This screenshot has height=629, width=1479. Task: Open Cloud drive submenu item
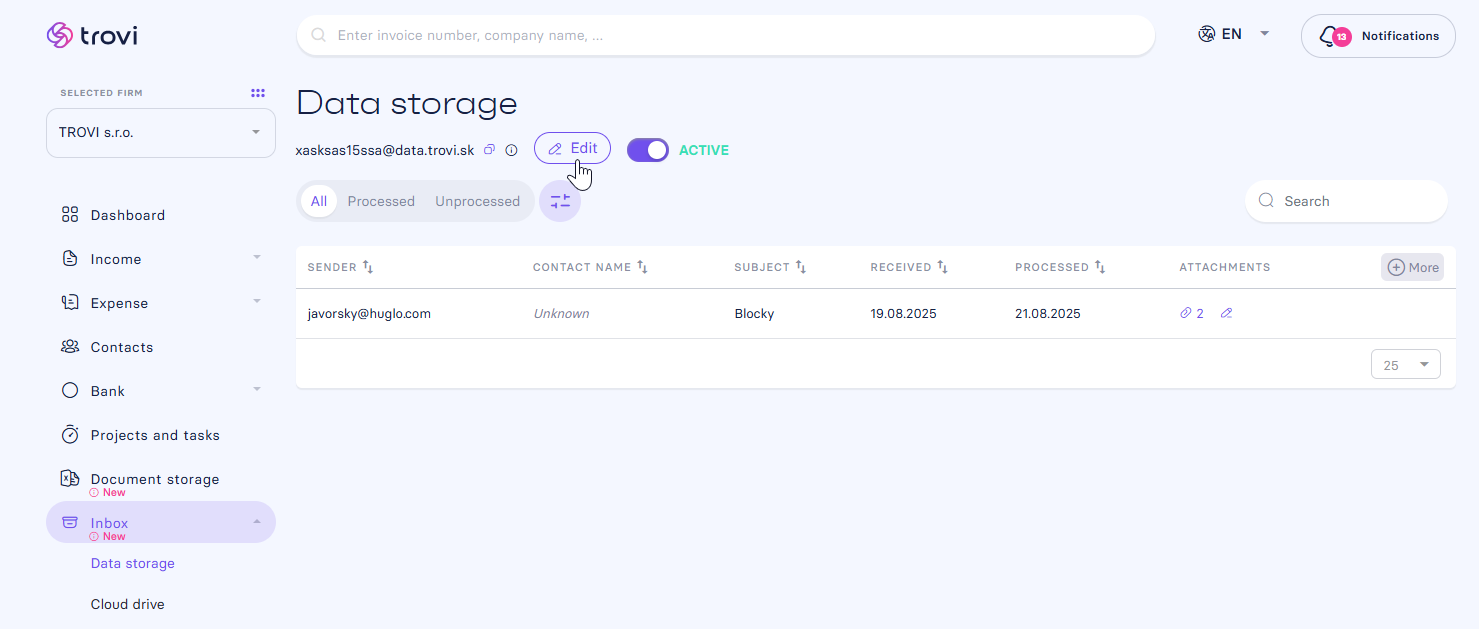tap(128, 604)
